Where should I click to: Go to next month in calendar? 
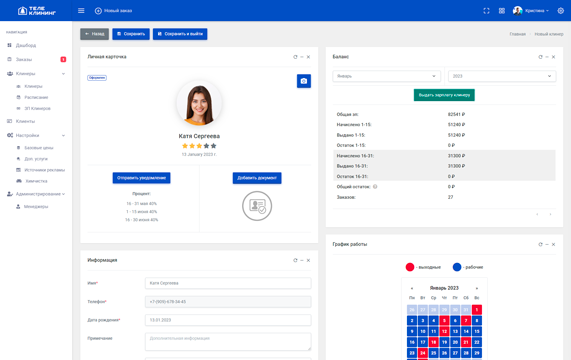[477, 288]
